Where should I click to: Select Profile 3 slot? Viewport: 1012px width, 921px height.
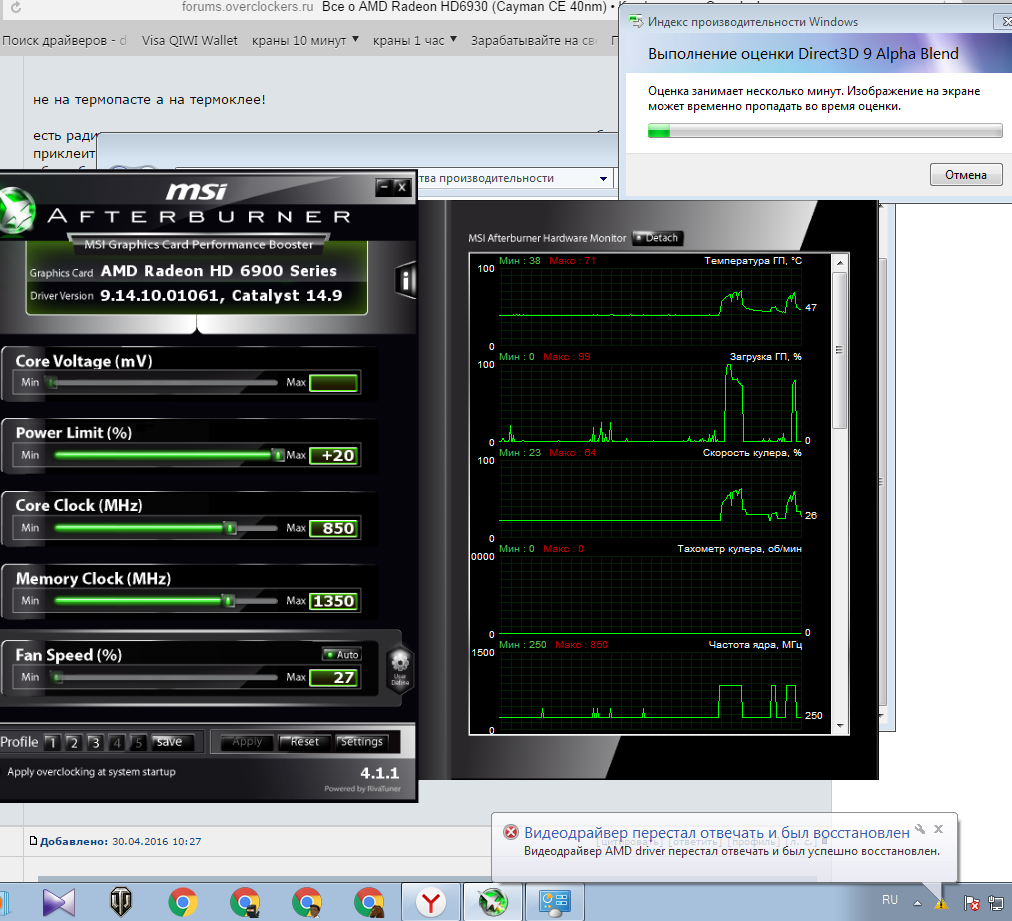[x=96, y=743]
